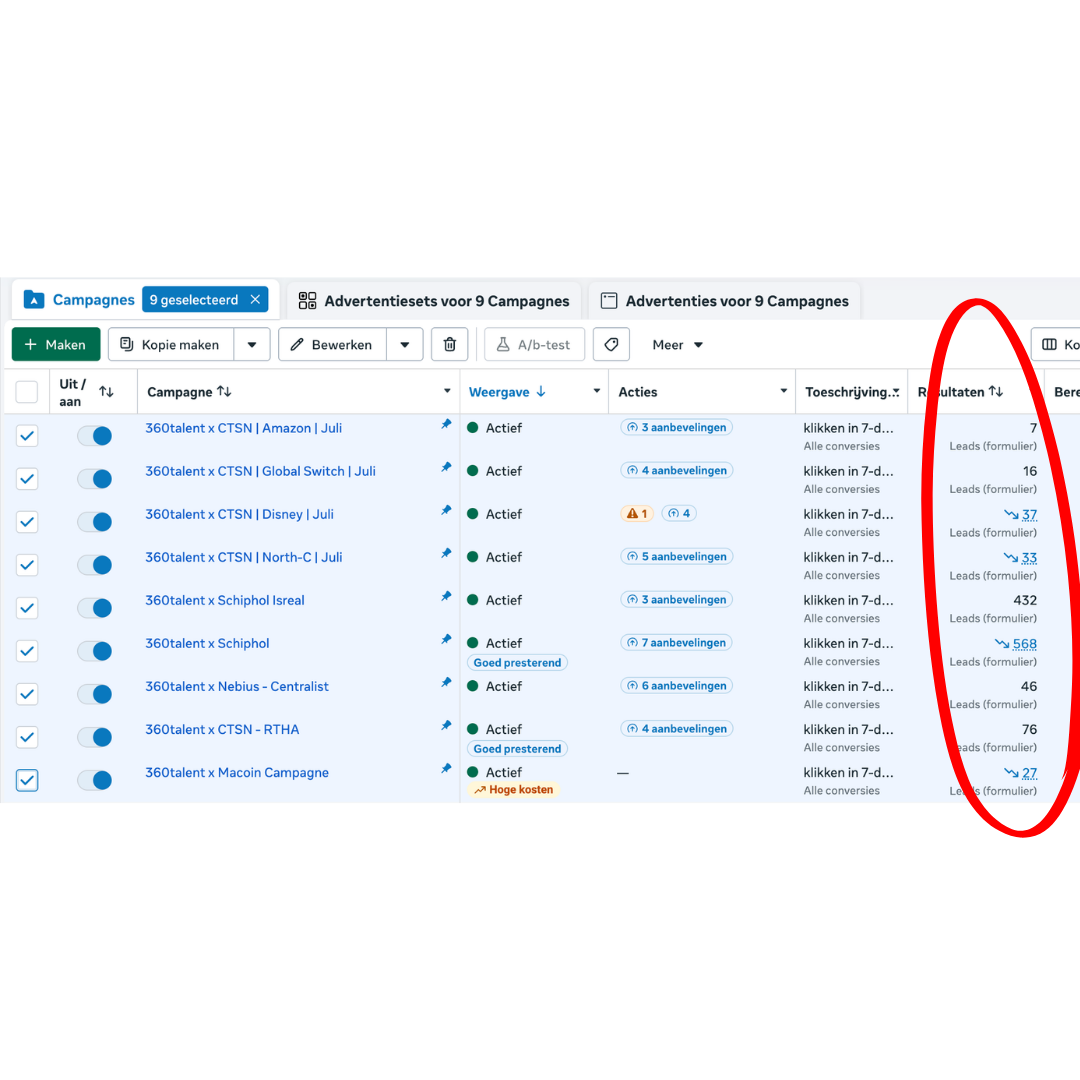Click pin icon on Disney | Juli row
1080x1080 pixels.
[446, 510]
